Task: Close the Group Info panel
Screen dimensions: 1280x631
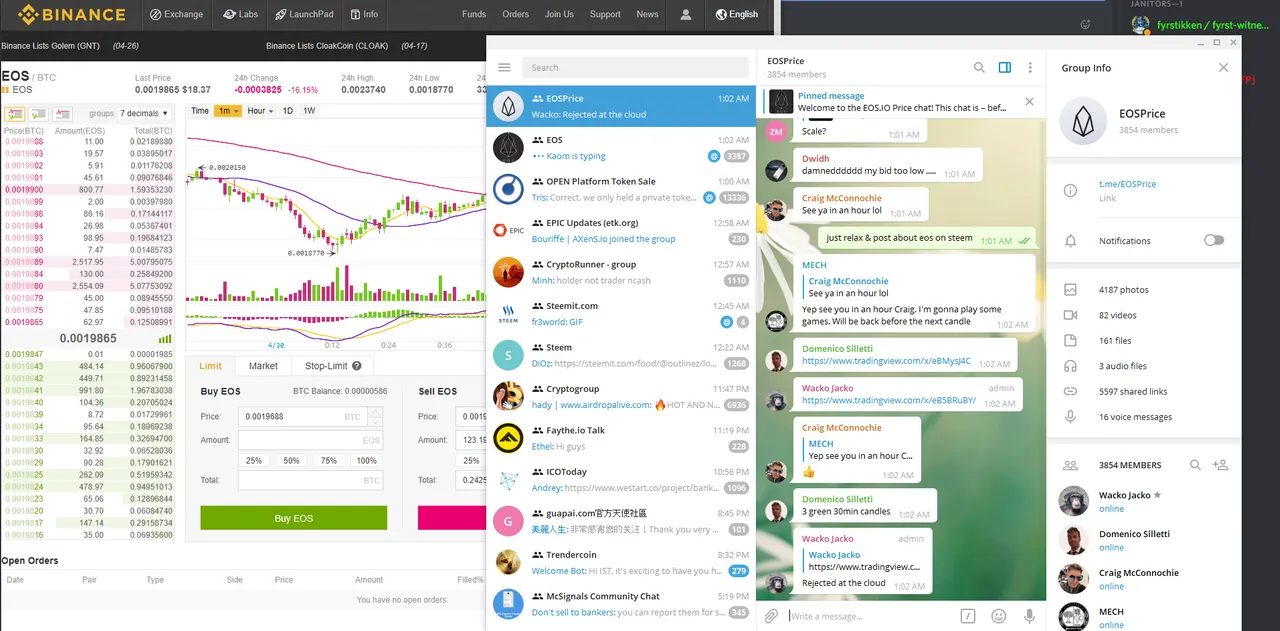Action: (x=1223, y=68)
